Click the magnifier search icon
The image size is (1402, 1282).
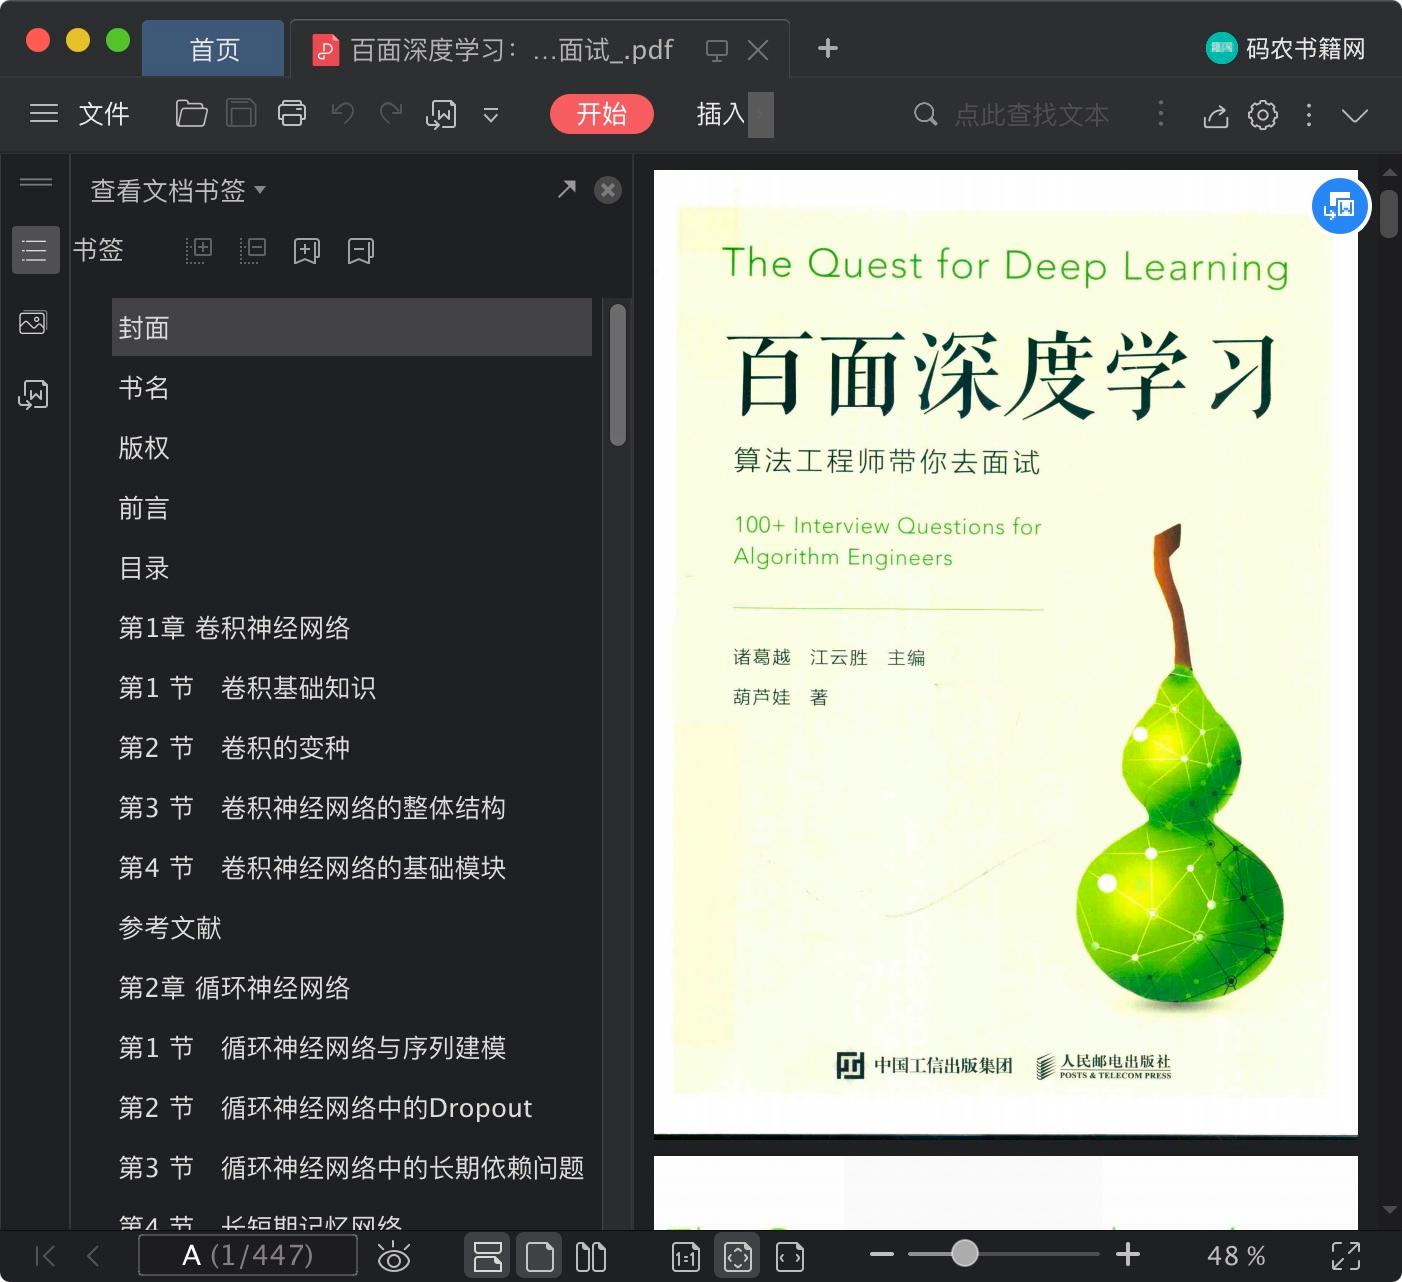pyautogui.click(x=926, y=114)
